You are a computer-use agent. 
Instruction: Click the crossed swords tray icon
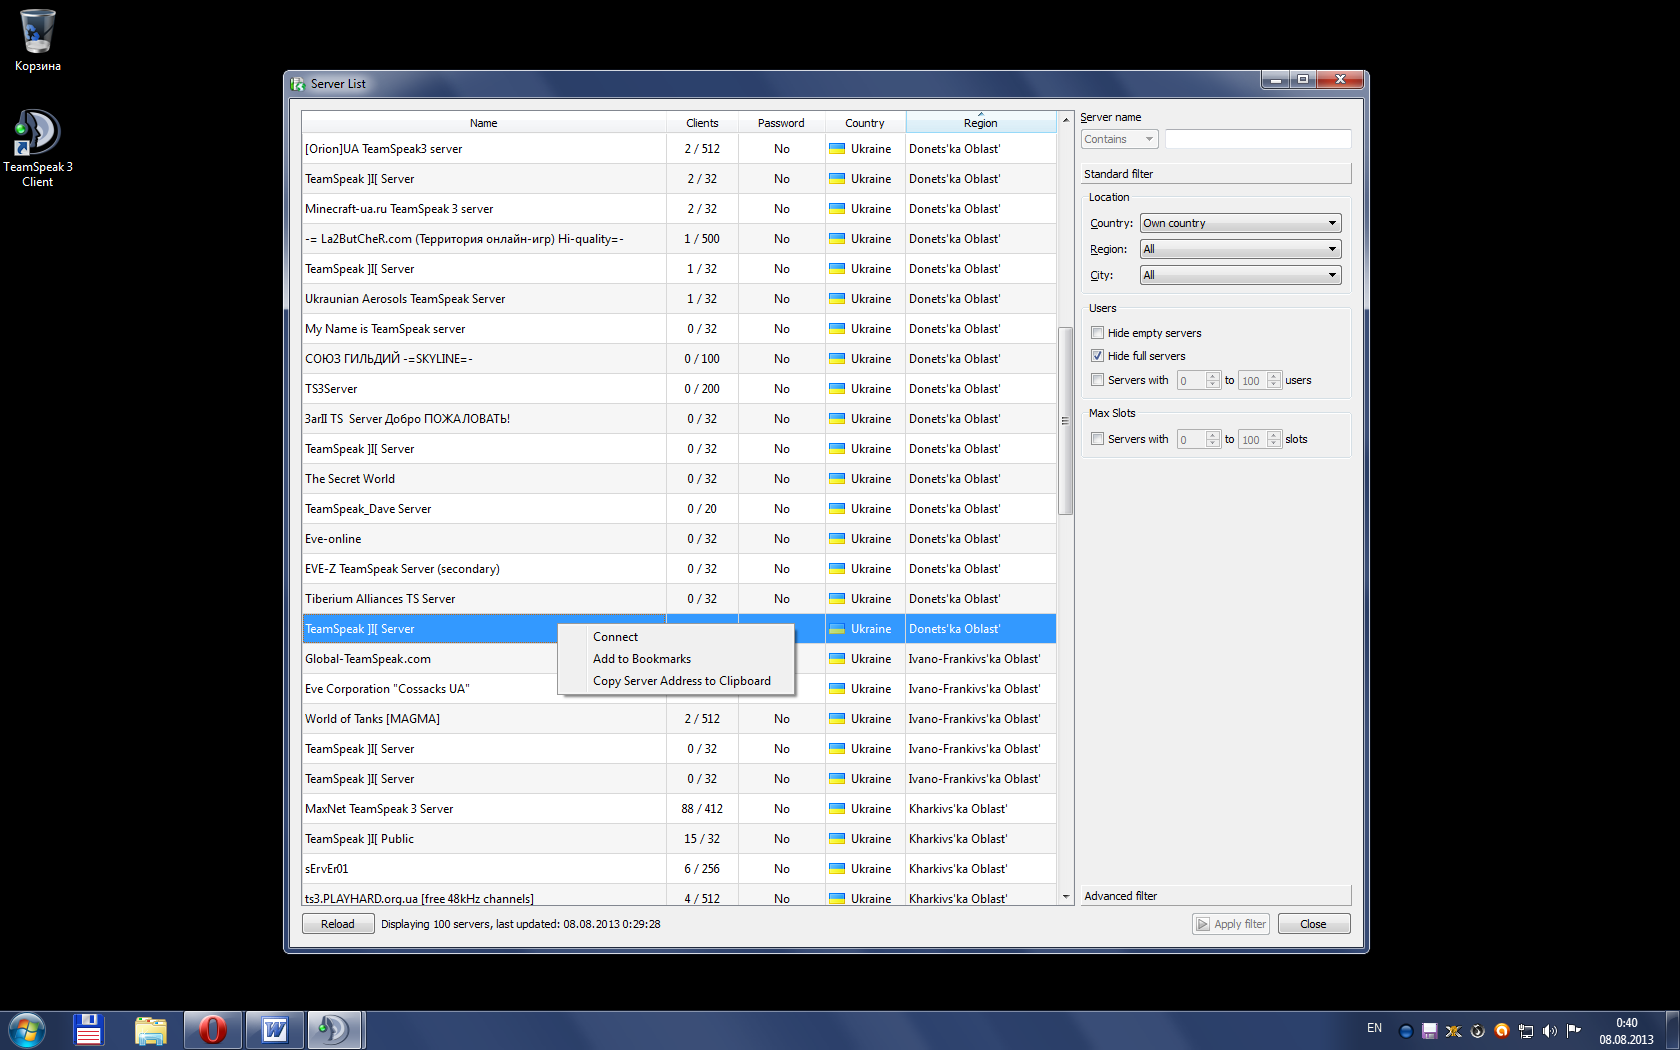tap(1454, 1031)
